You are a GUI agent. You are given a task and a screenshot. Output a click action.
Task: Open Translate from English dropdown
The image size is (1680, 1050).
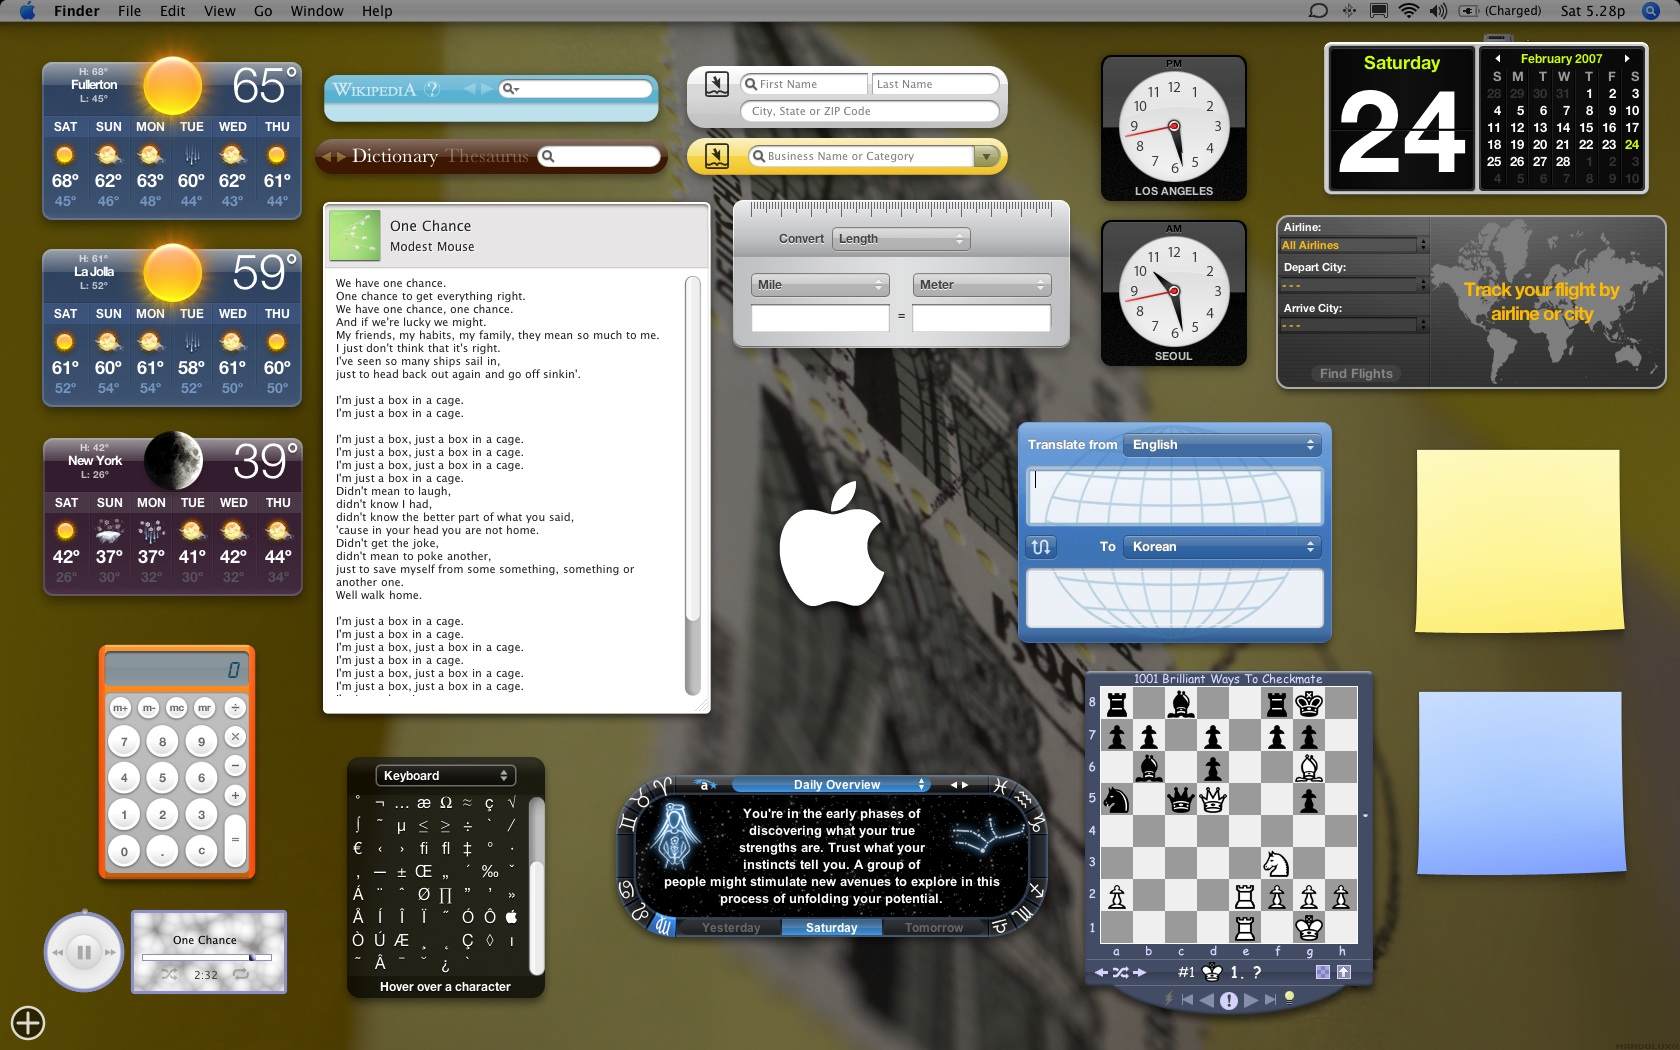(x=1223, y=445)
